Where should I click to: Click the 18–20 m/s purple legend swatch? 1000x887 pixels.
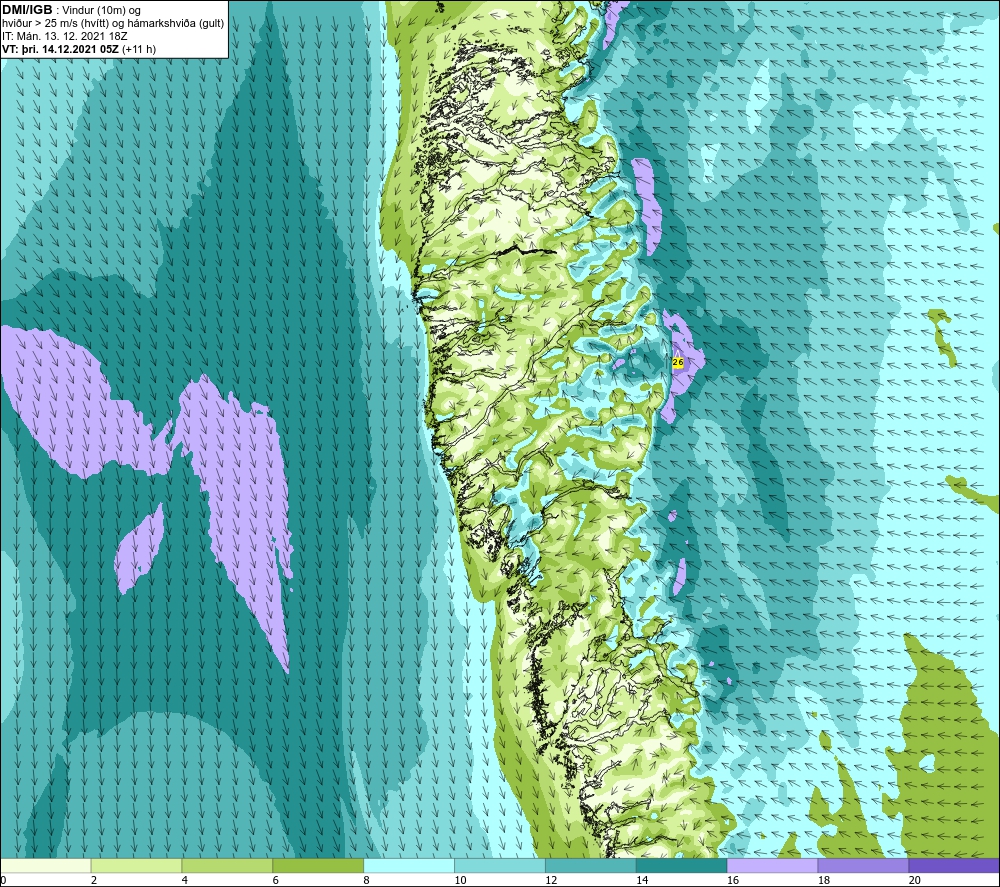coord(863,866)
